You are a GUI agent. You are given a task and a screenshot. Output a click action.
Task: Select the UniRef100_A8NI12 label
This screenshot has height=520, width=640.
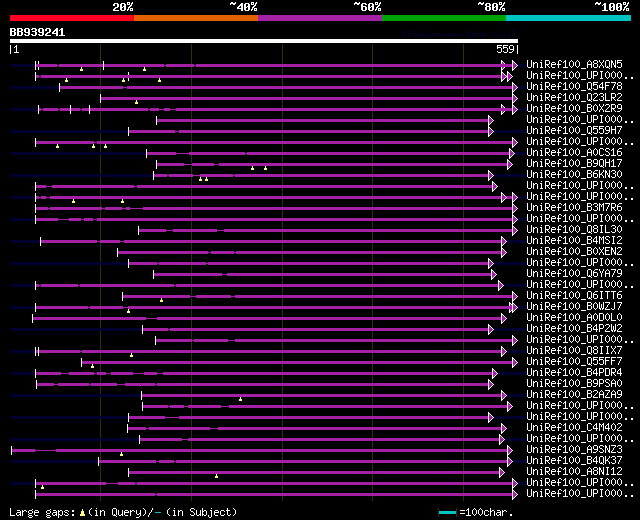click(x=574, y=472)
